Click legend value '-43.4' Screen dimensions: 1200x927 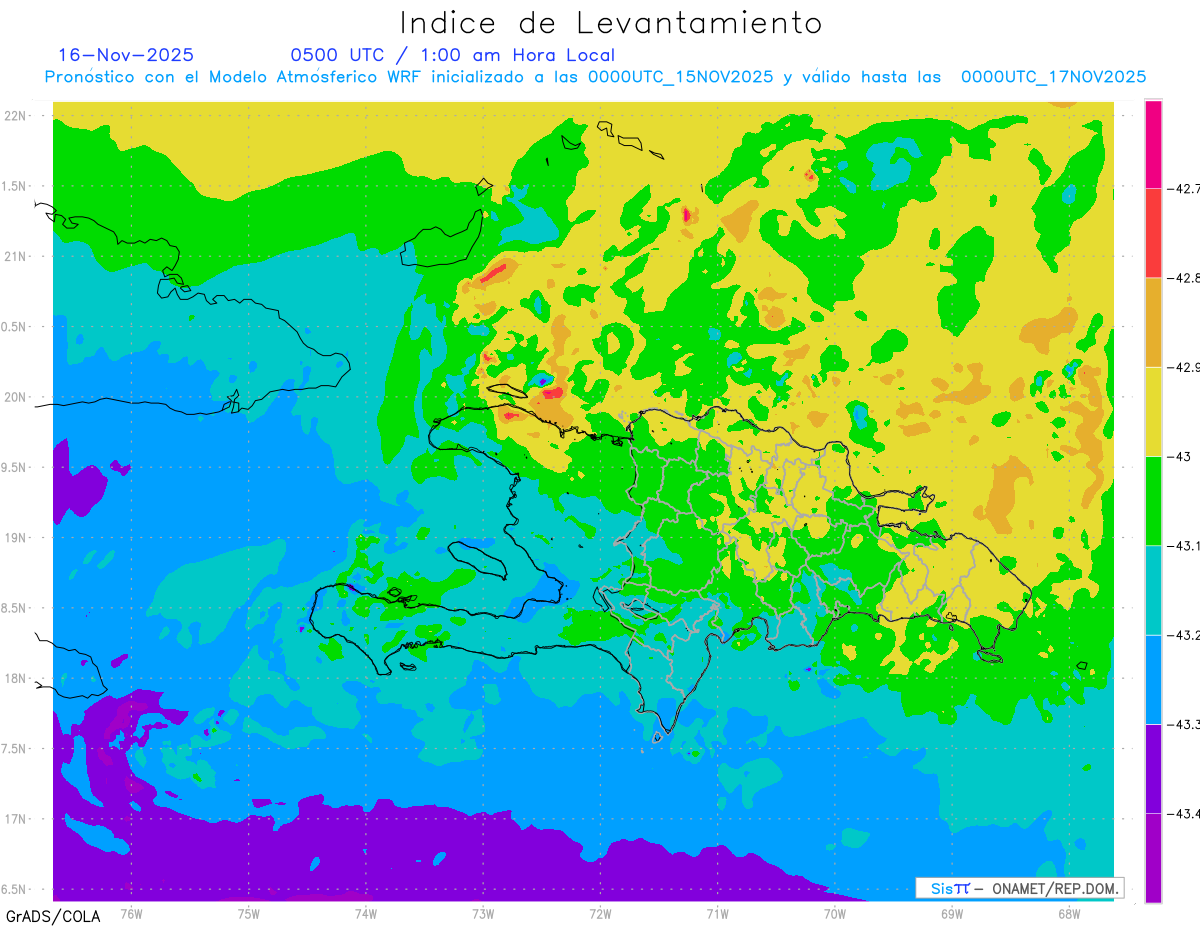point(1184,813)
